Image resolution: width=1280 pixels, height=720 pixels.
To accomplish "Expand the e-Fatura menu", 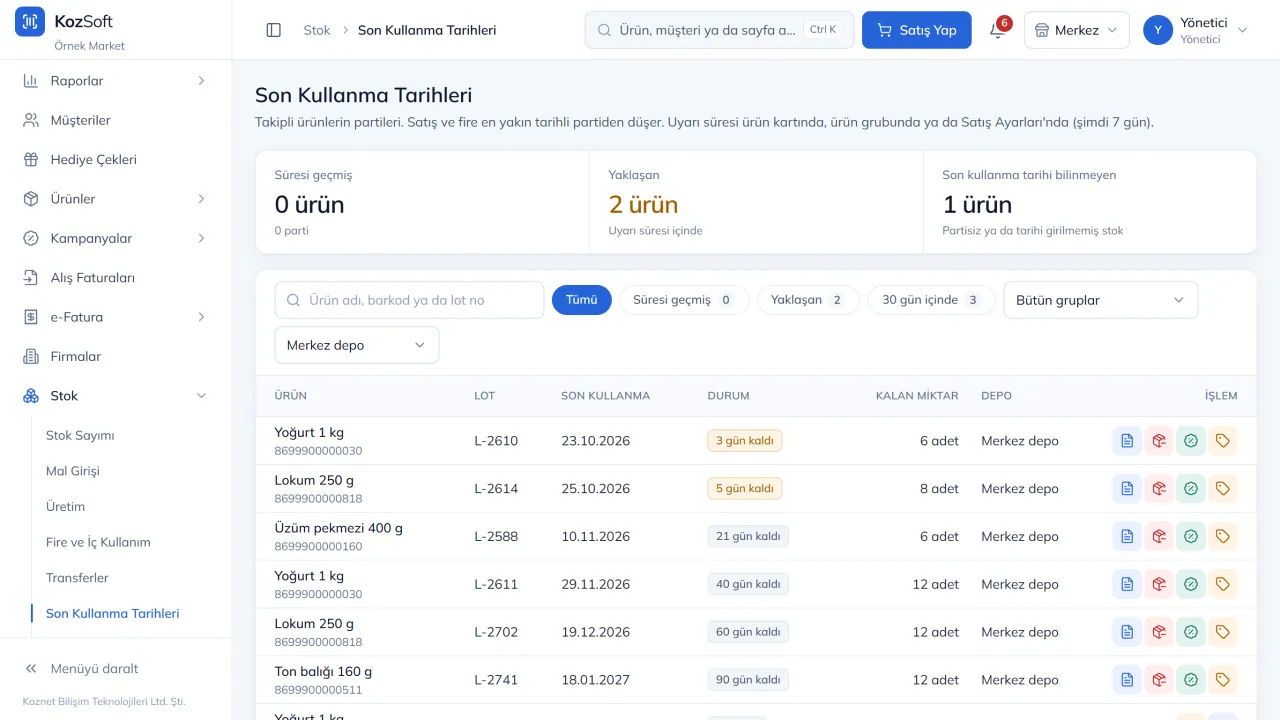I will 115,317.
